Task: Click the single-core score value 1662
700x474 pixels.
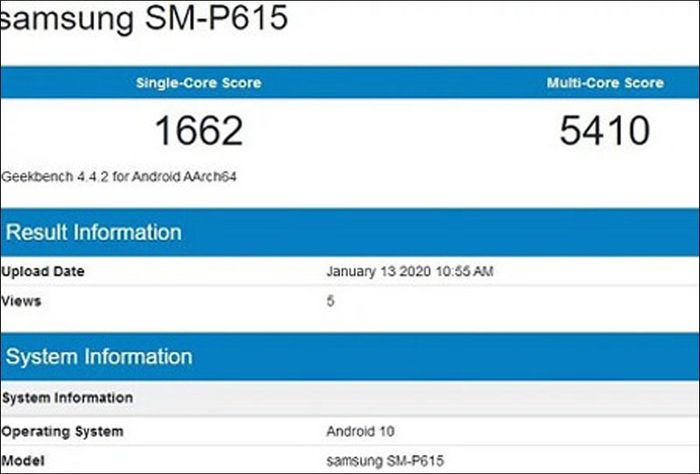Action: (x=199, y=130)
